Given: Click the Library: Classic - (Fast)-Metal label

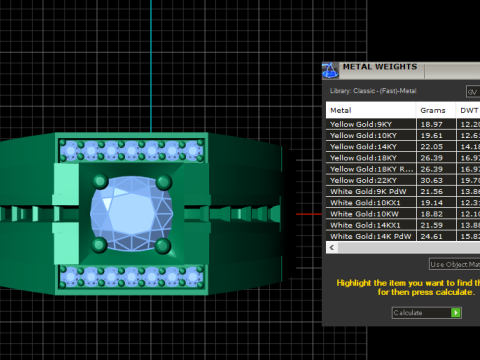Looking at the screenshot, I should [x=373, y=91].
